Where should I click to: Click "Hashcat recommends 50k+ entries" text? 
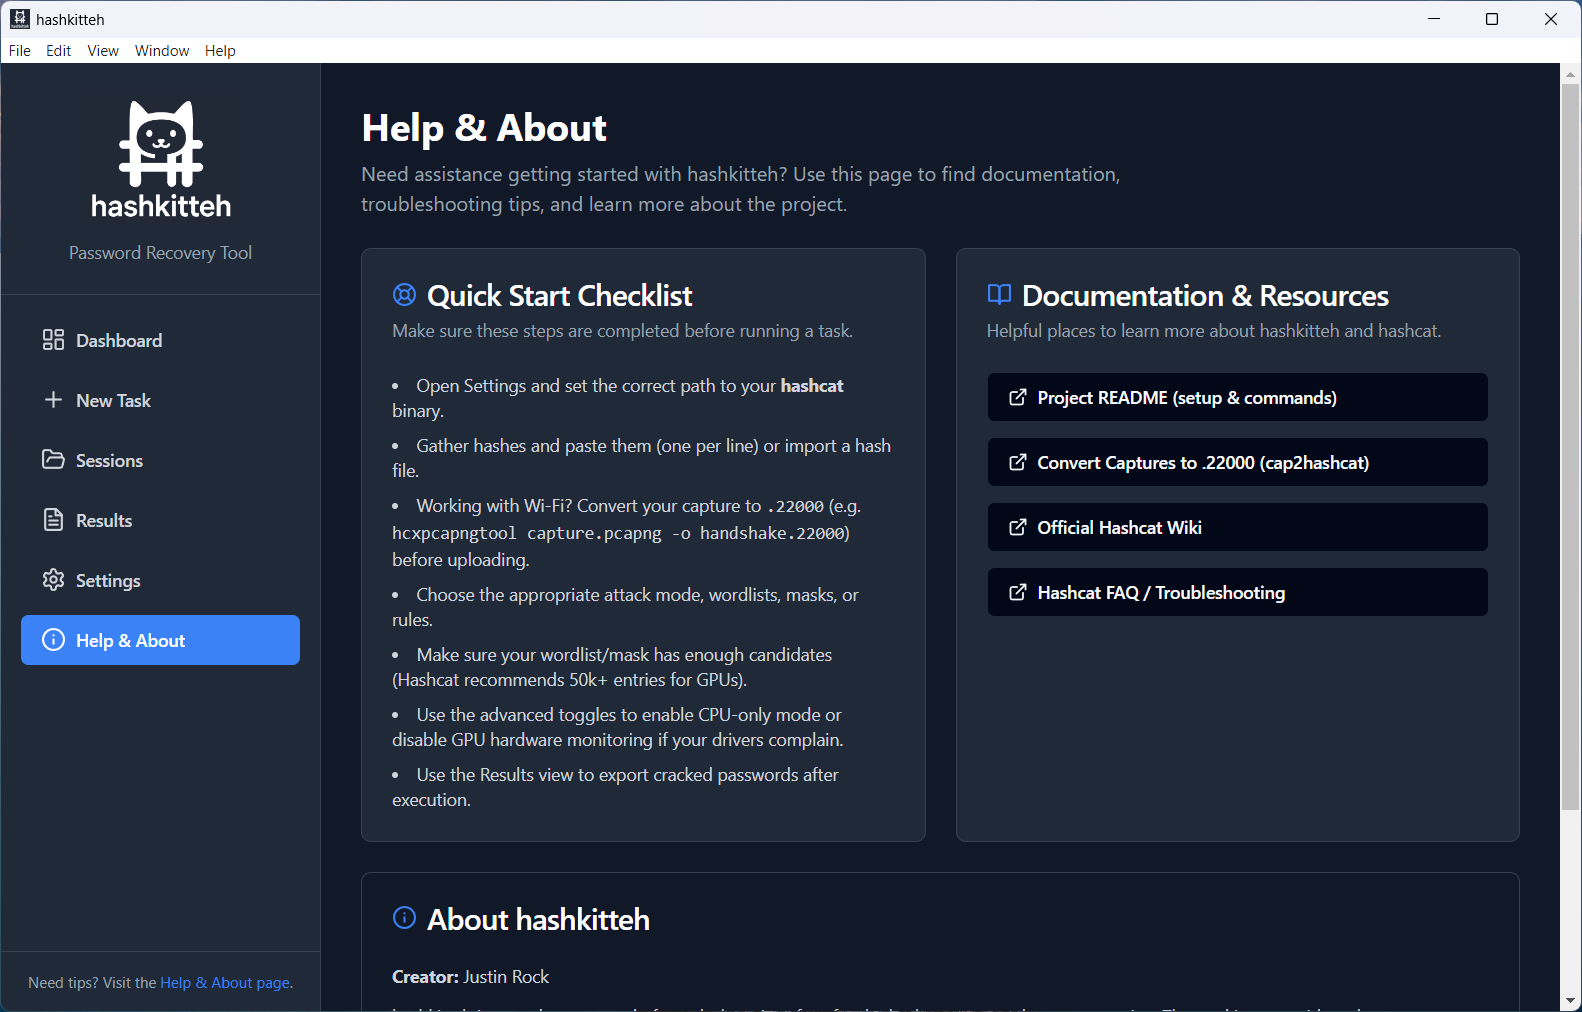[x=569, y=680]
